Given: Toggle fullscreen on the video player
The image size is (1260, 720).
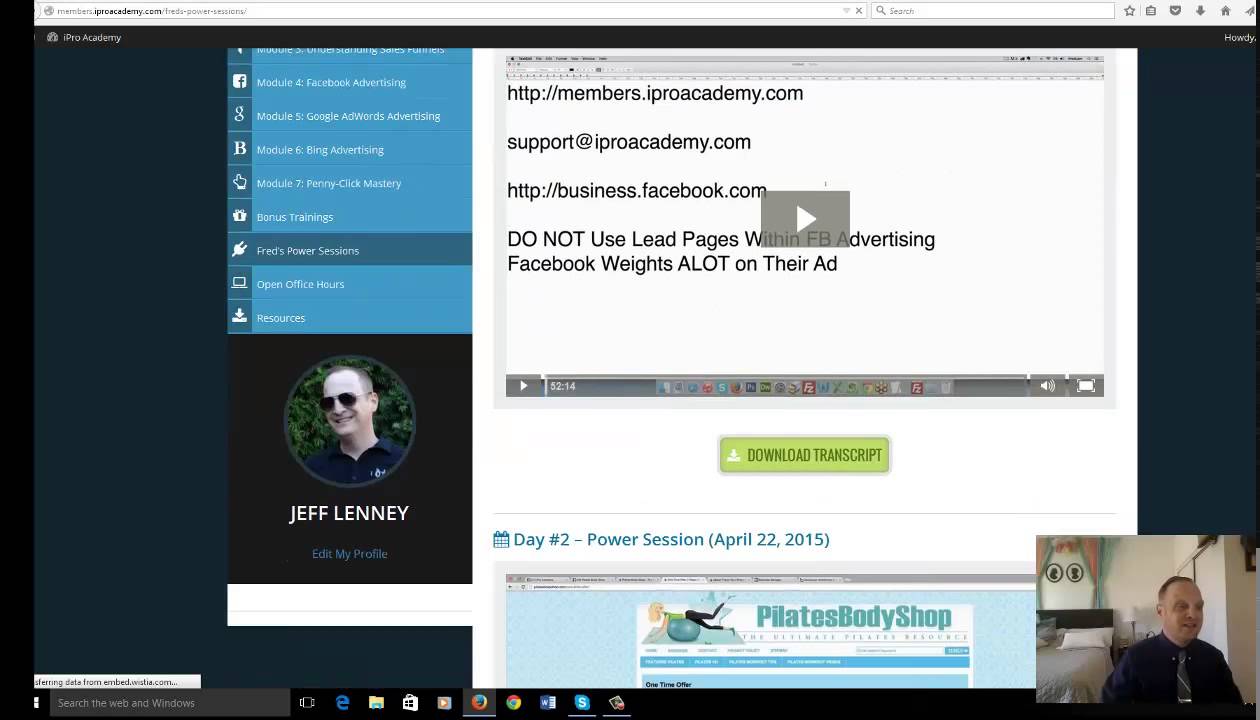Looking at the screenshot, I should 1086,386.
